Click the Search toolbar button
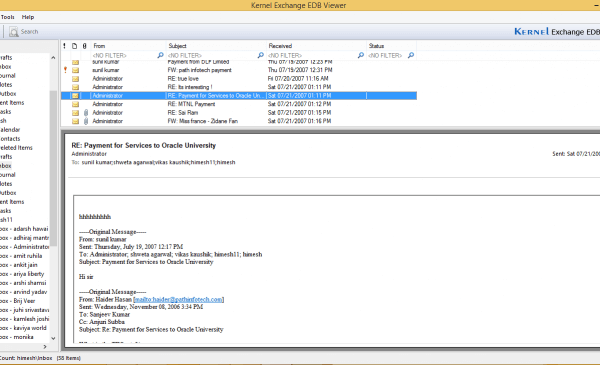600x365 pixels. (24, 32)
